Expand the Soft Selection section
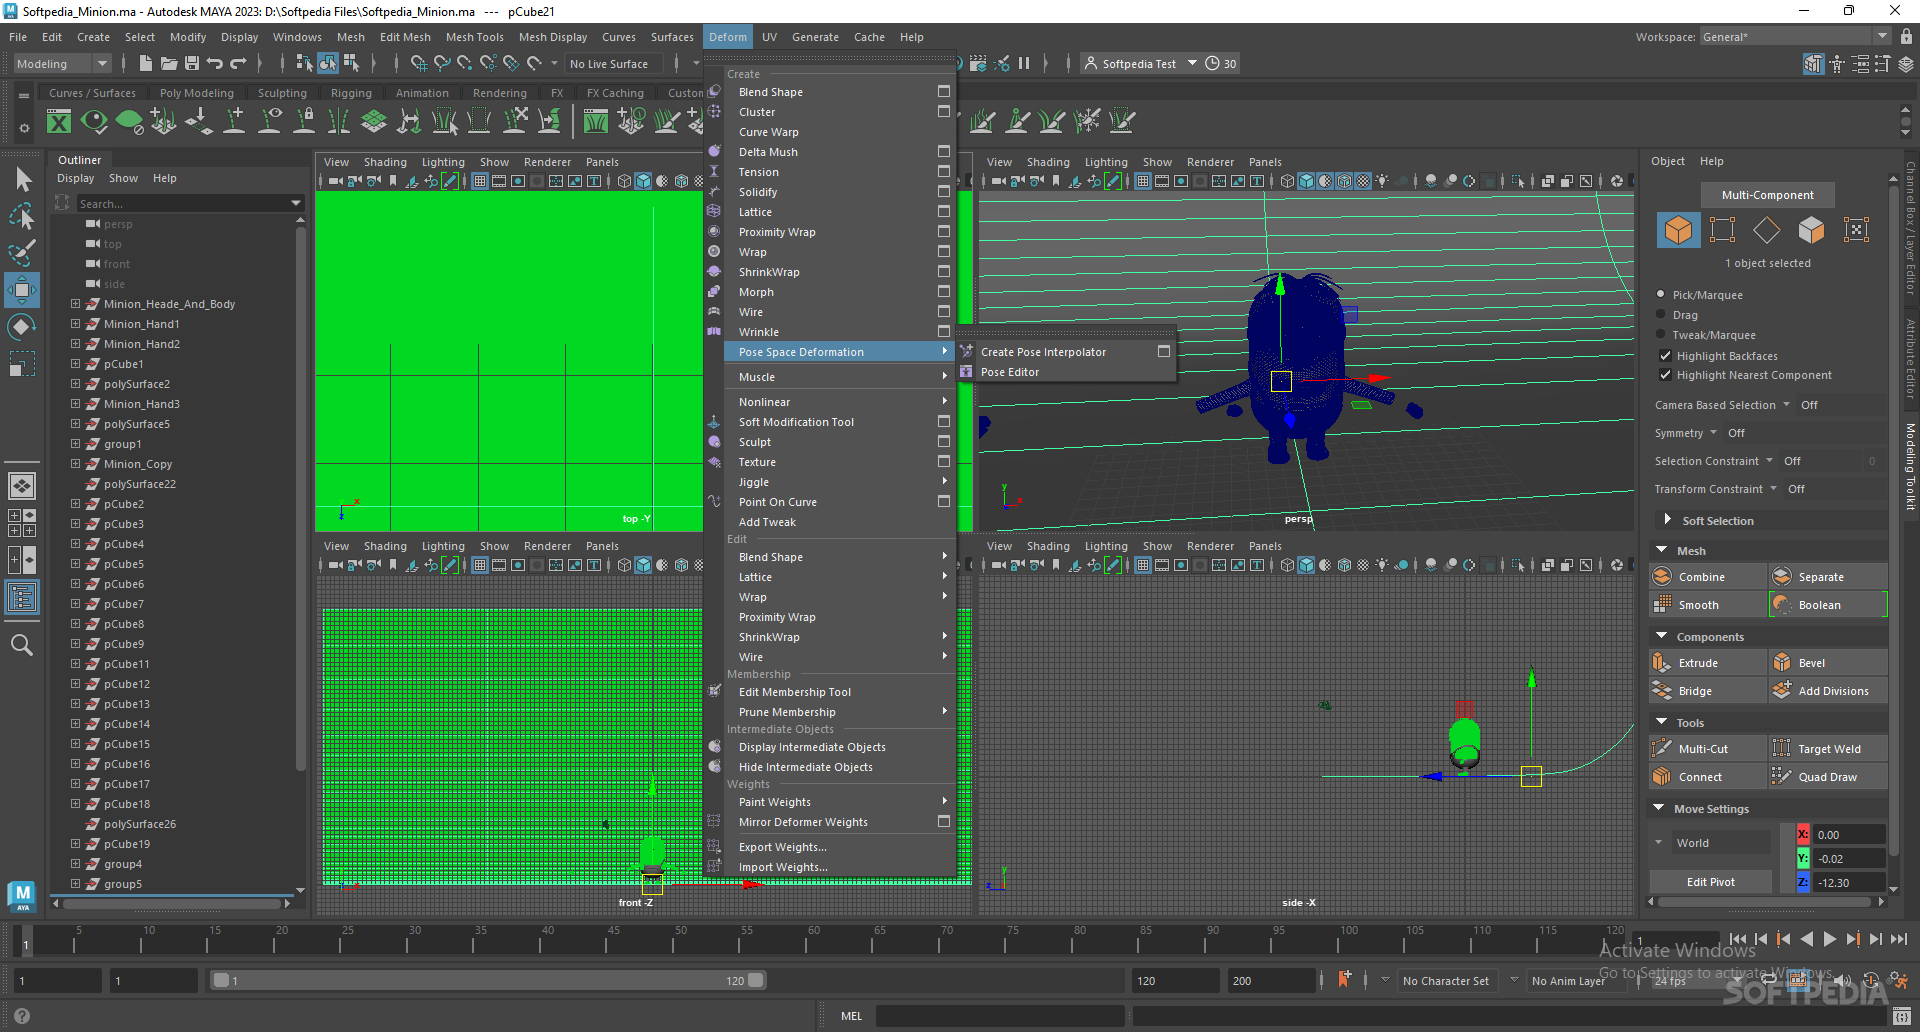Viewport: 1920px width, 1032px height. coord(1667,519)
